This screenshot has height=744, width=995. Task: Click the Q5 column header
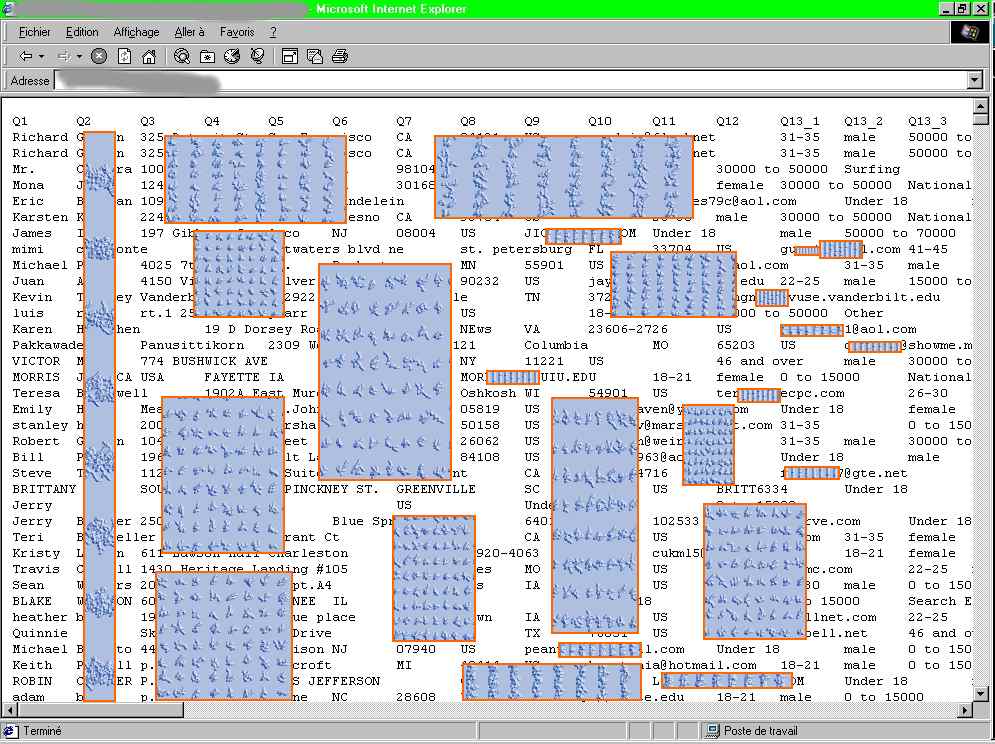(276, 121)
